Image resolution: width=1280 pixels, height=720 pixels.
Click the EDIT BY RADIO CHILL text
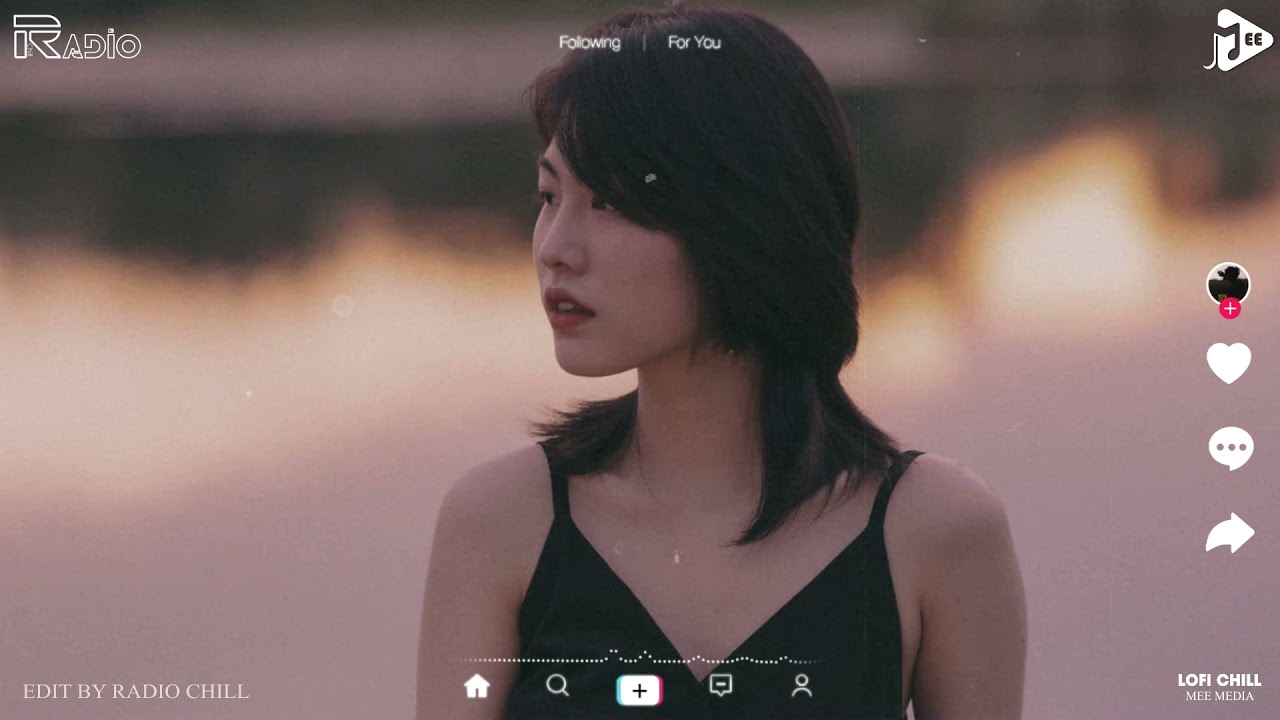point(136,691)
